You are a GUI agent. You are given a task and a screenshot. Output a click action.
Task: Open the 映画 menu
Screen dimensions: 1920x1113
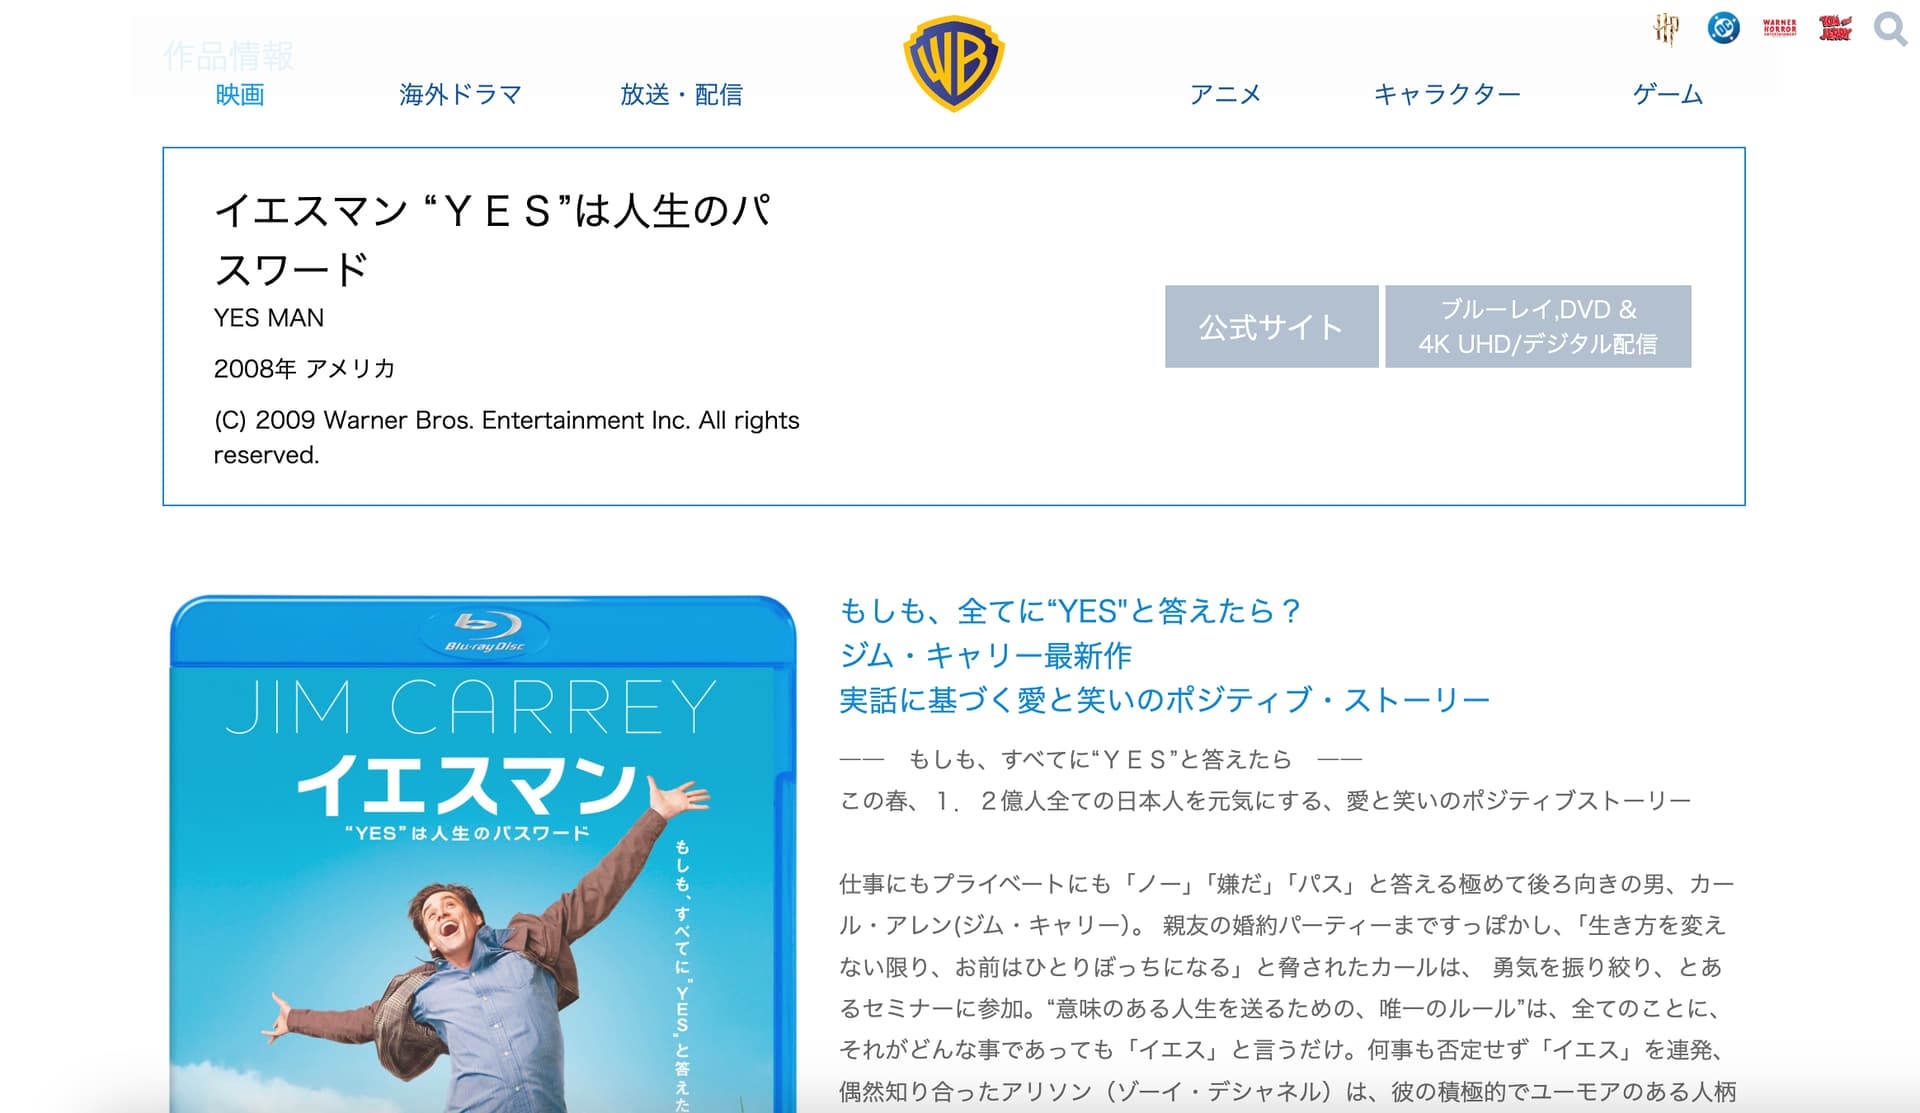coord(240,94)
